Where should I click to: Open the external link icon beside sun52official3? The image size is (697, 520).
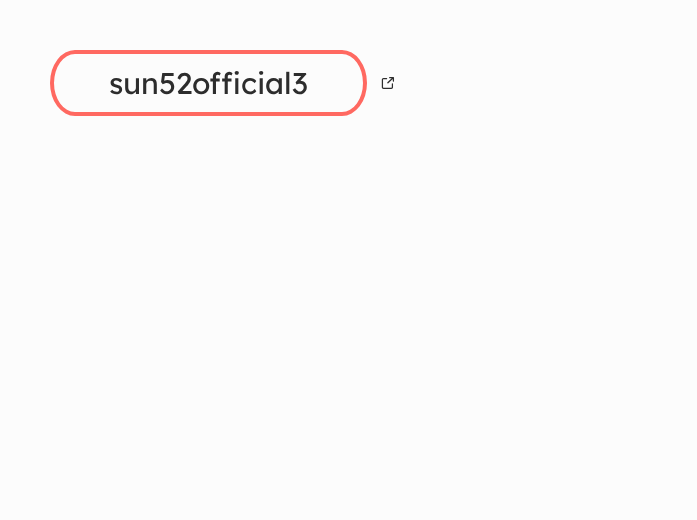[388, 84]
